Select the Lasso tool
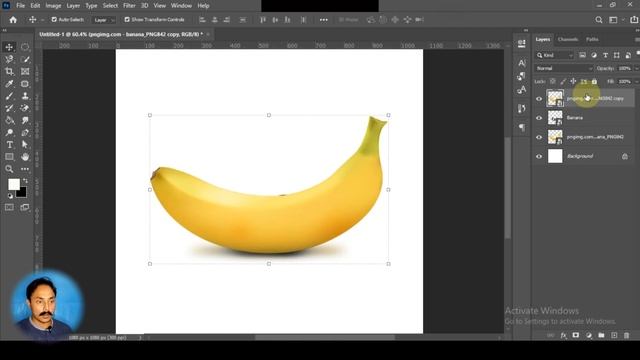Viewport: 640px width, 360px height. click(x=9, y=59)
